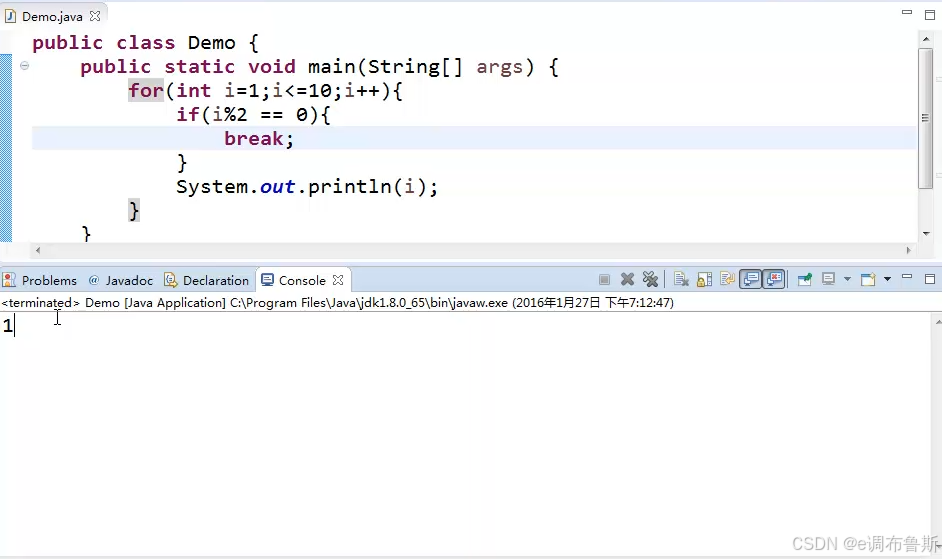Click the 'void' keyword in main
The image size is (942, 559).
pos(272,67)
